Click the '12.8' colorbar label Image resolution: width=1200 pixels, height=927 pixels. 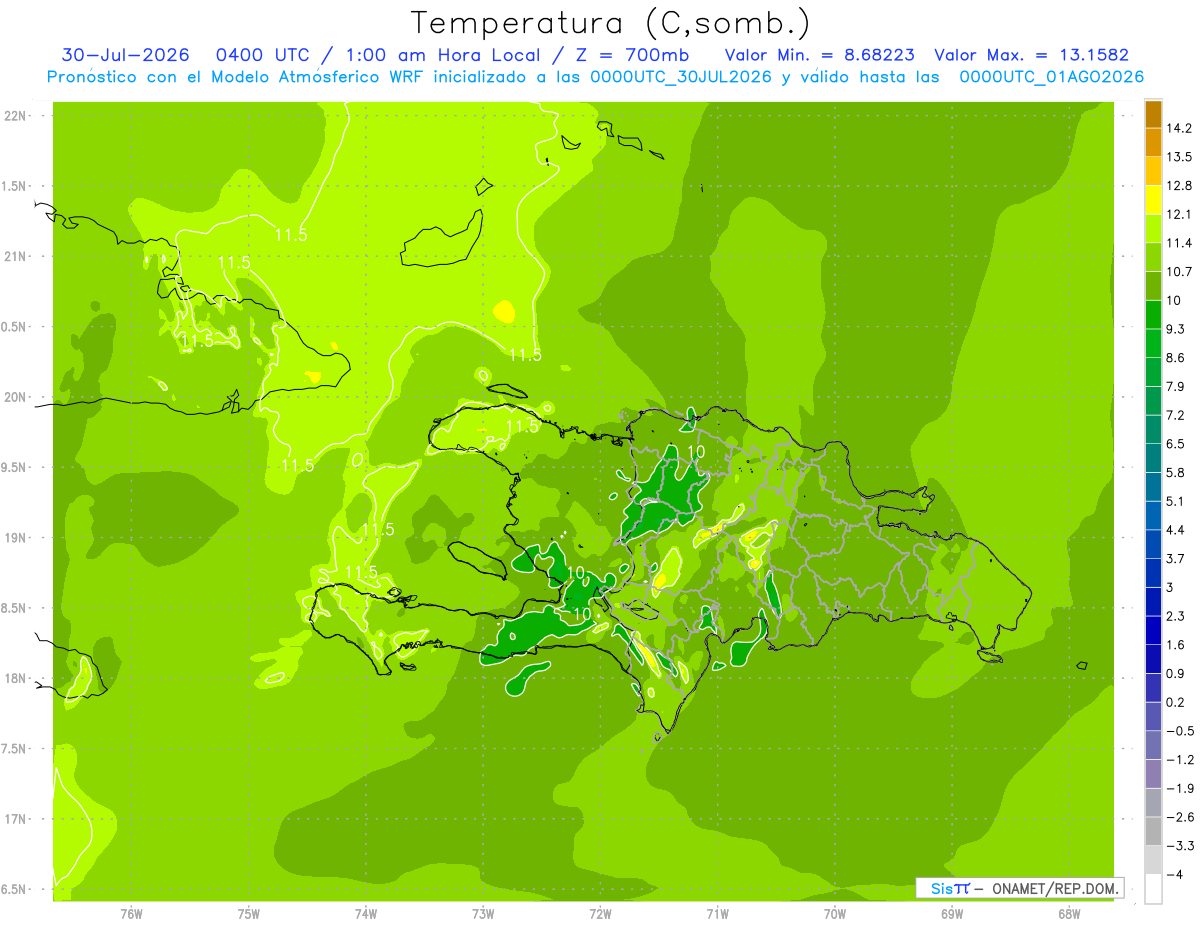tap(1179, 186)
